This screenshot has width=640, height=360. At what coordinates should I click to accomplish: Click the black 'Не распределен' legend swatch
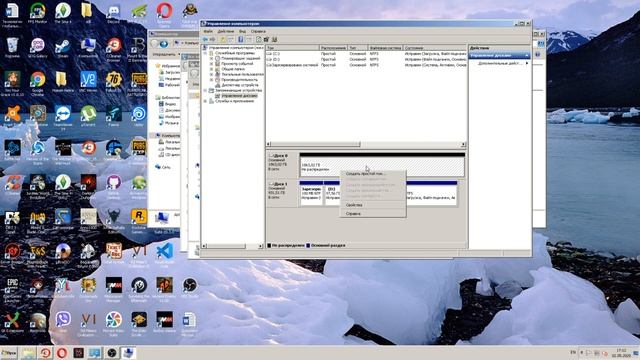269,245
